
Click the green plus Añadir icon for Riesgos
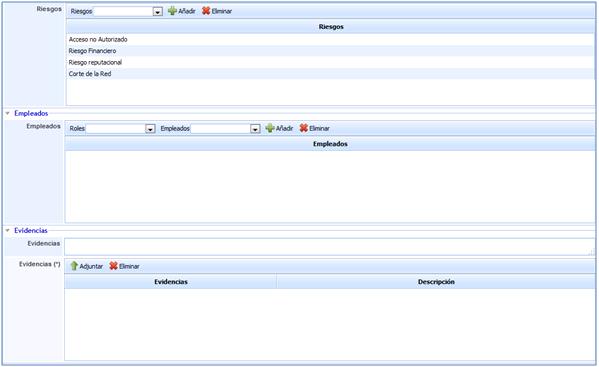172,11
